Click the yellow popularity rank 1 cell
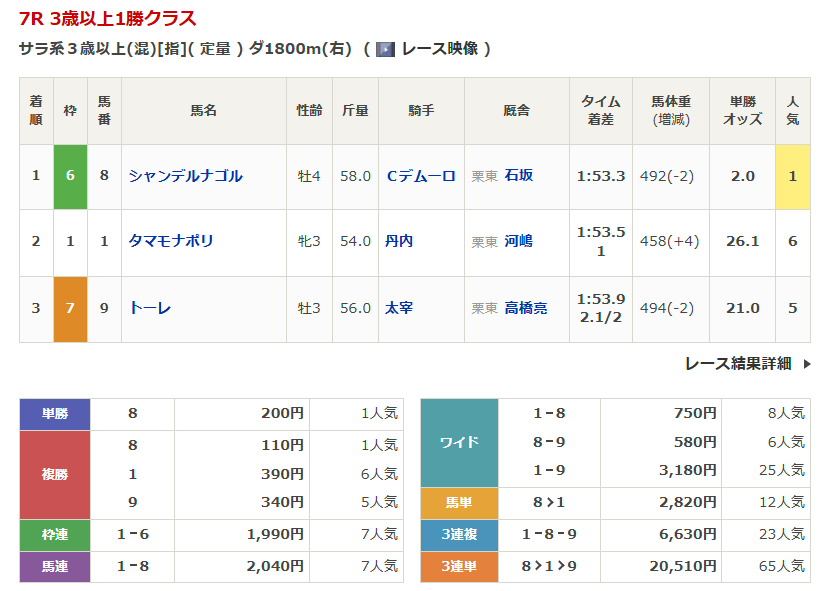 792,176
